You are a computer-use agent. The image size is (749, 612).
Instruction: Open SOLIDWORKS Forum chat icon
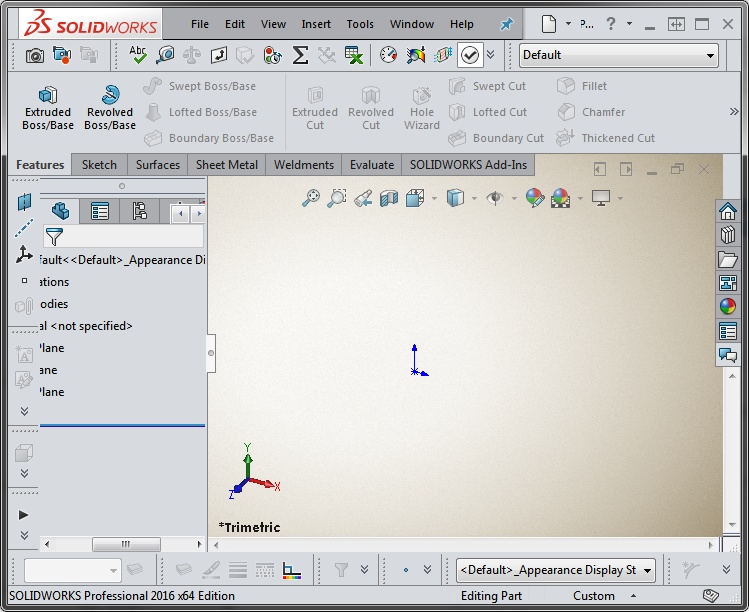tap(728, 354)
